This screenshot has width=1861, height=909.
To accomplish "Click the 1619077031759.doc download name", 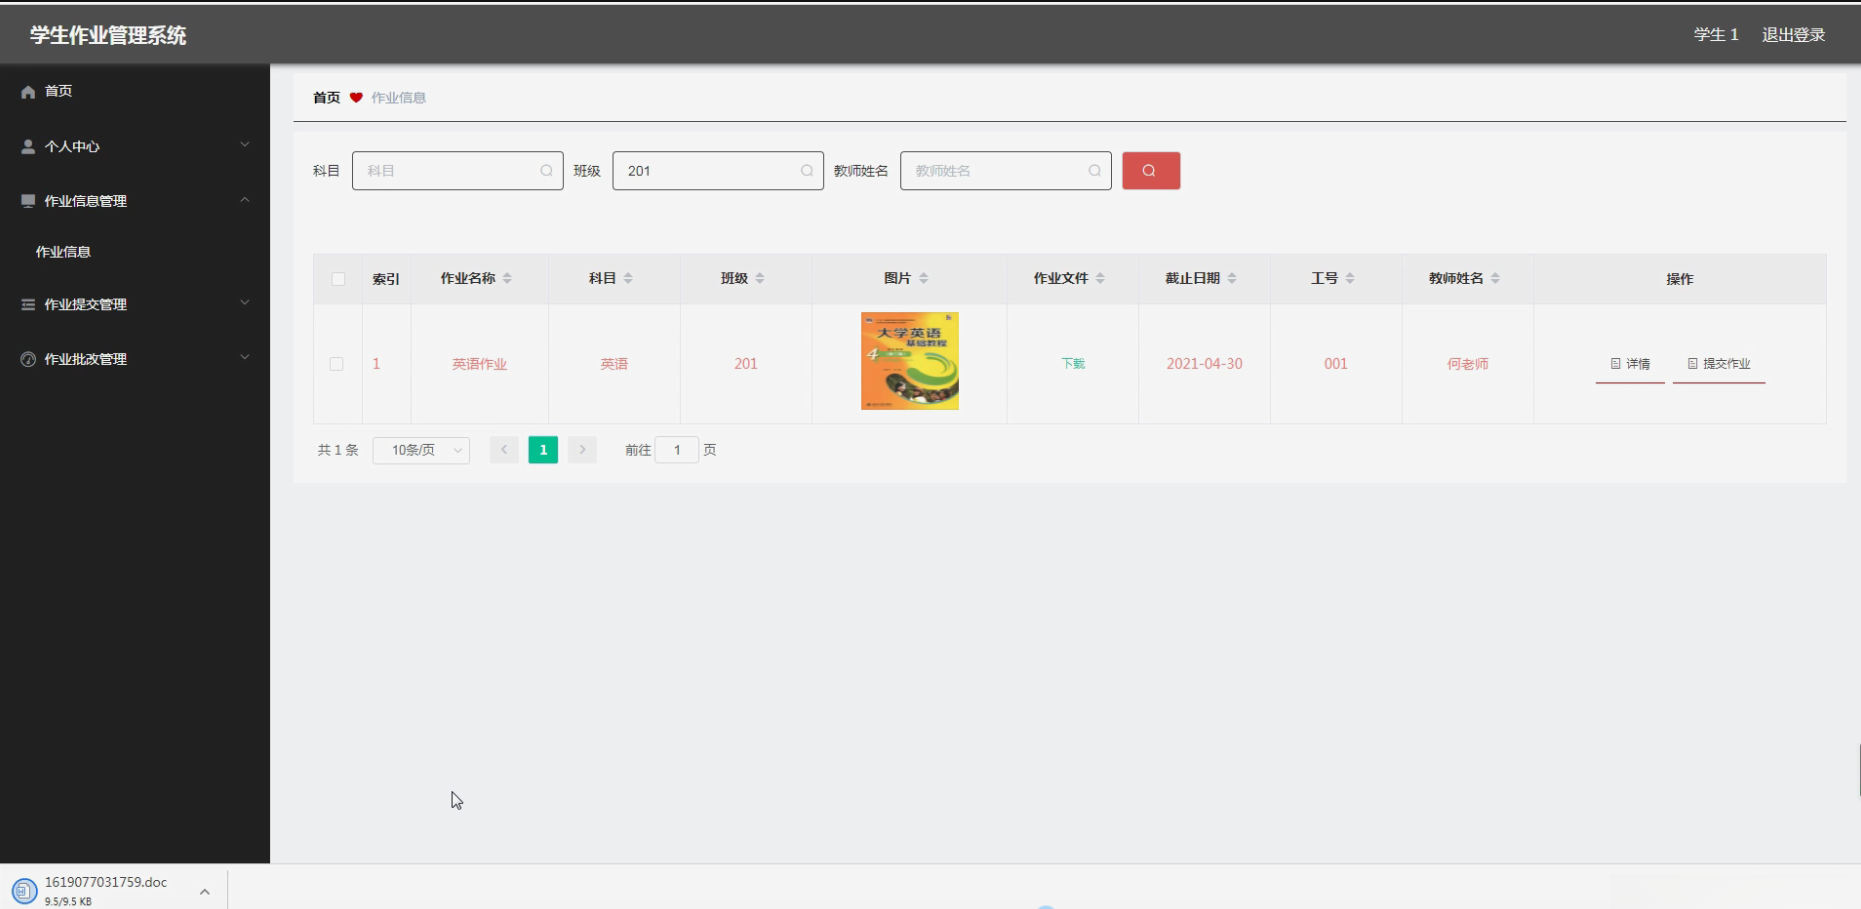I will click(x=106, y=882).
